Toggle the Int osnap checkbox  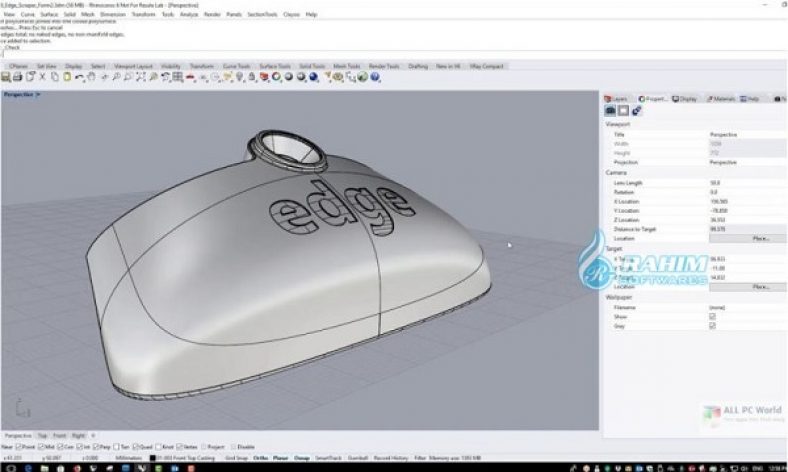coord(80,447)
